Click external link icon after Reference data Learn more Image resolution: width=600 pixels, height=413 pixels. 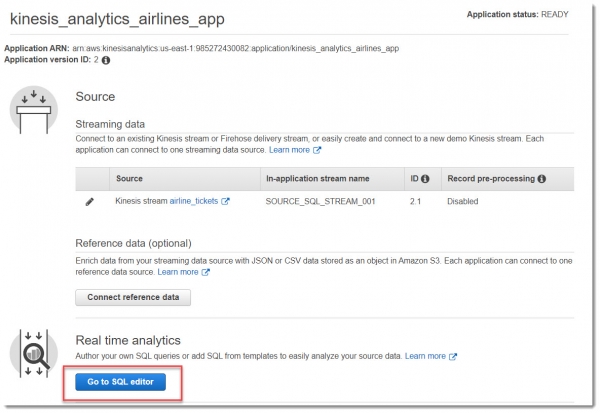205,272
